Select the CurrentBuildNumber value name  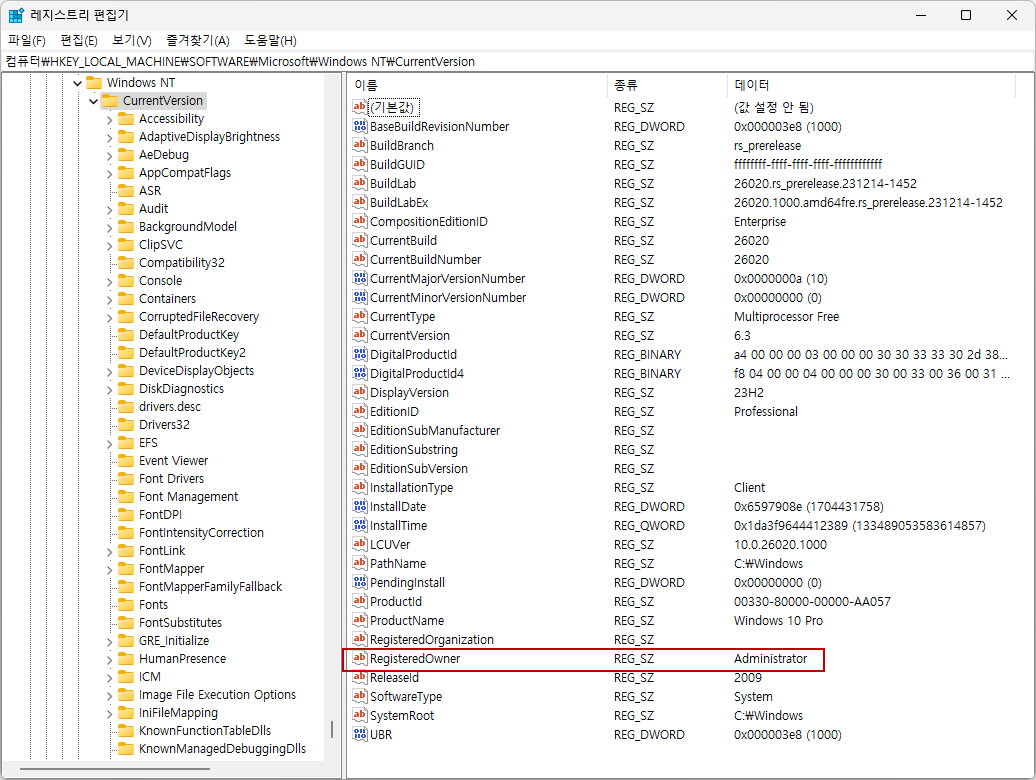tap(426, 260)
